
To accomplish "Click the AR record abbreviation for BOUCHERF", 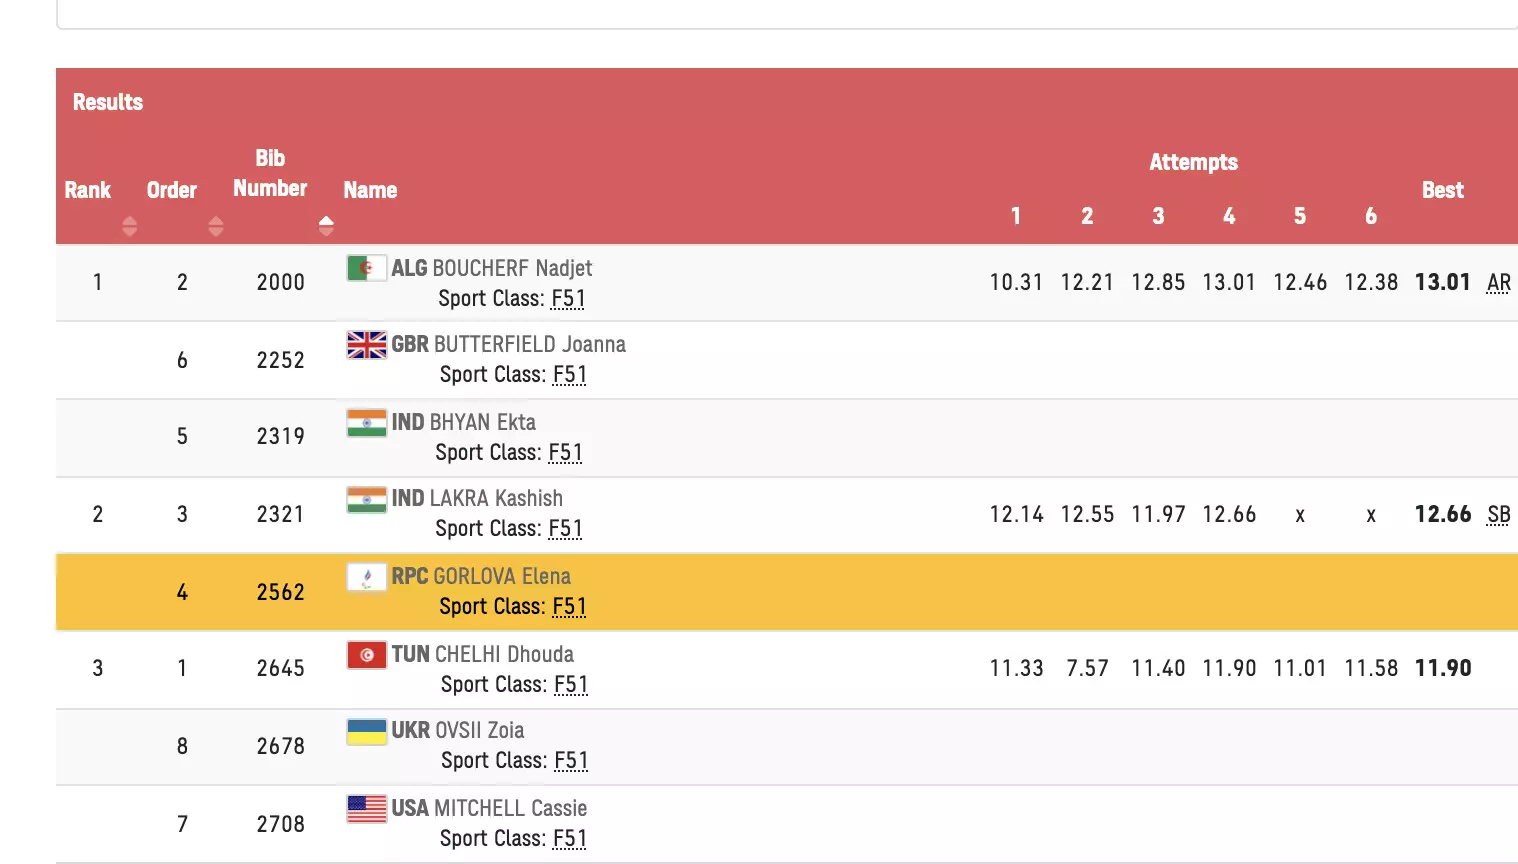I will click(x=1498, y=283).
